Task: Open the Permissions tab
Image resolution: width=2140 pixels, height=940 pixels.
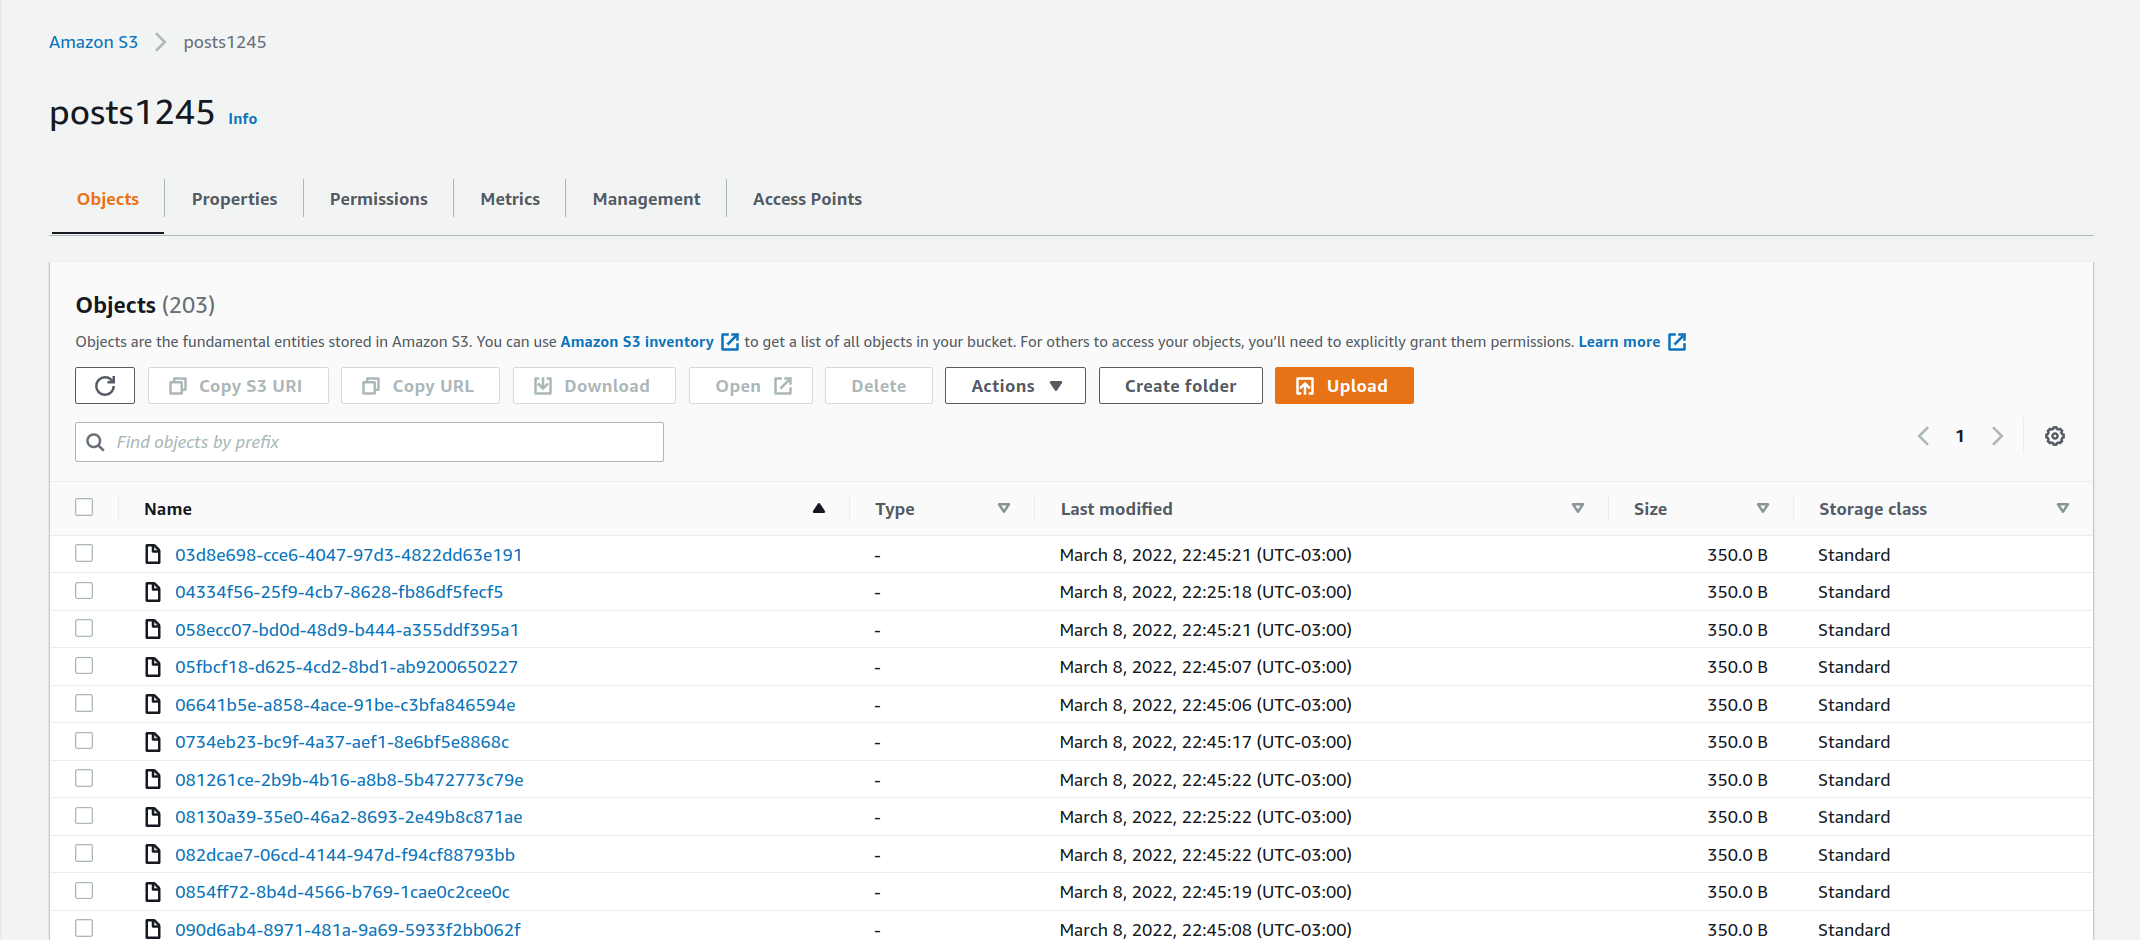Action: click(379, 199)
